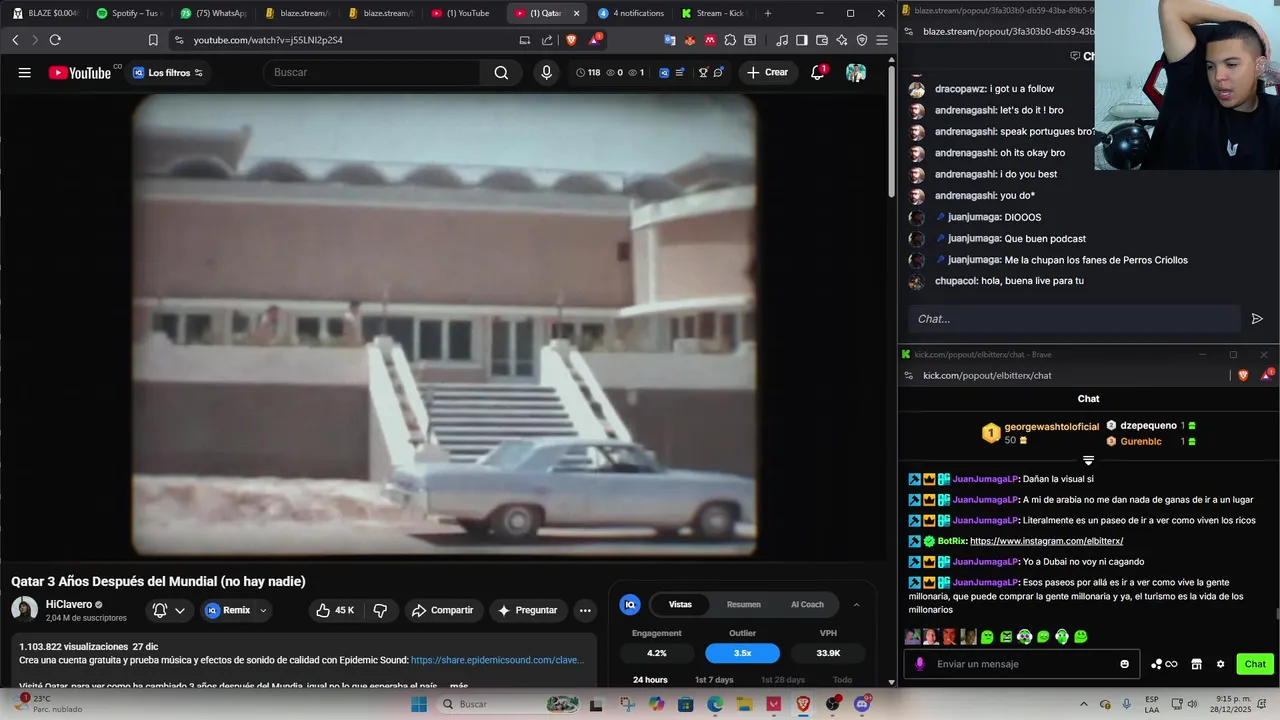Go to the YouTube home logo
The height and width of the screenshot is (720, 1280).
80,72
